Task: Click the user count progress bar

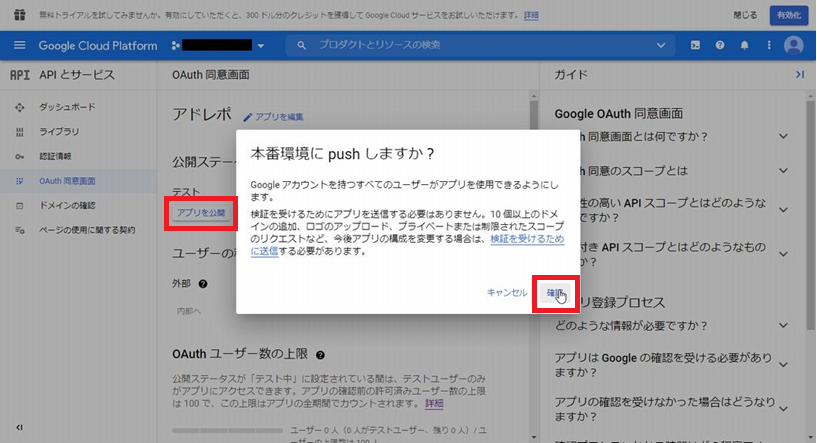Action: click(228, 430)
